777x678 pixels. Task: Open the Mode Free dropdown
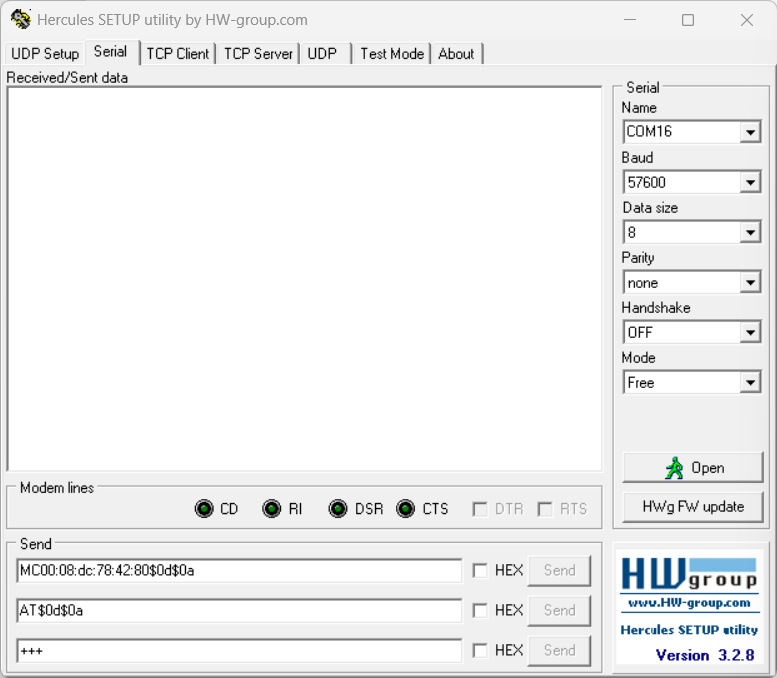[x=750, y=383]
